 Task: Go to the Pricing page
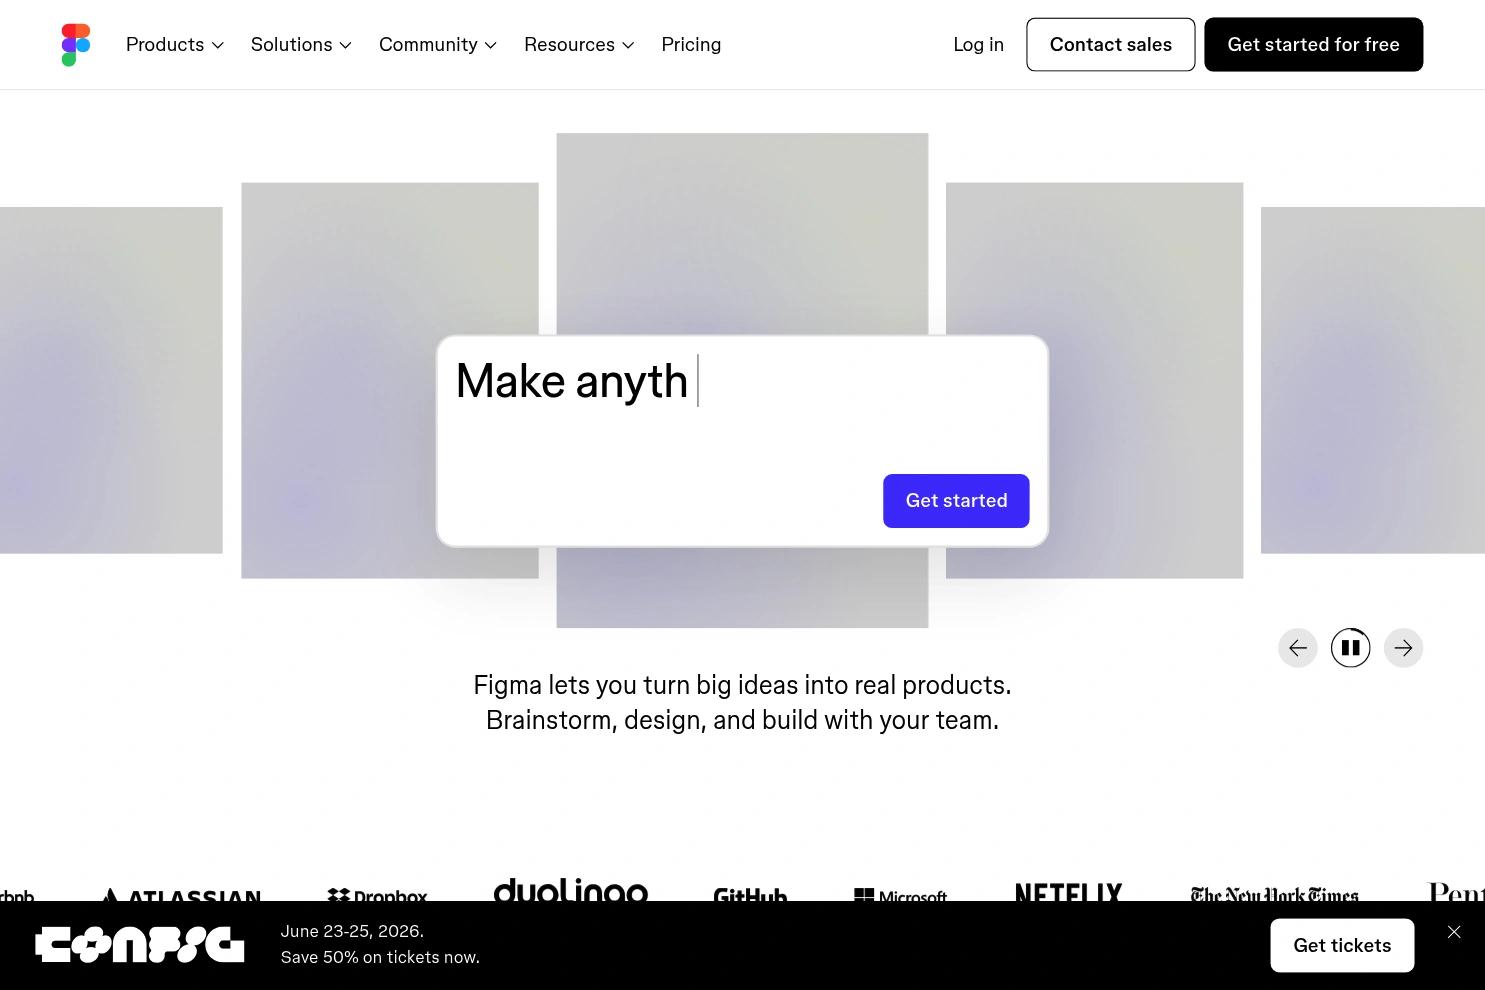pyautogui.click(x=691, y=45)
